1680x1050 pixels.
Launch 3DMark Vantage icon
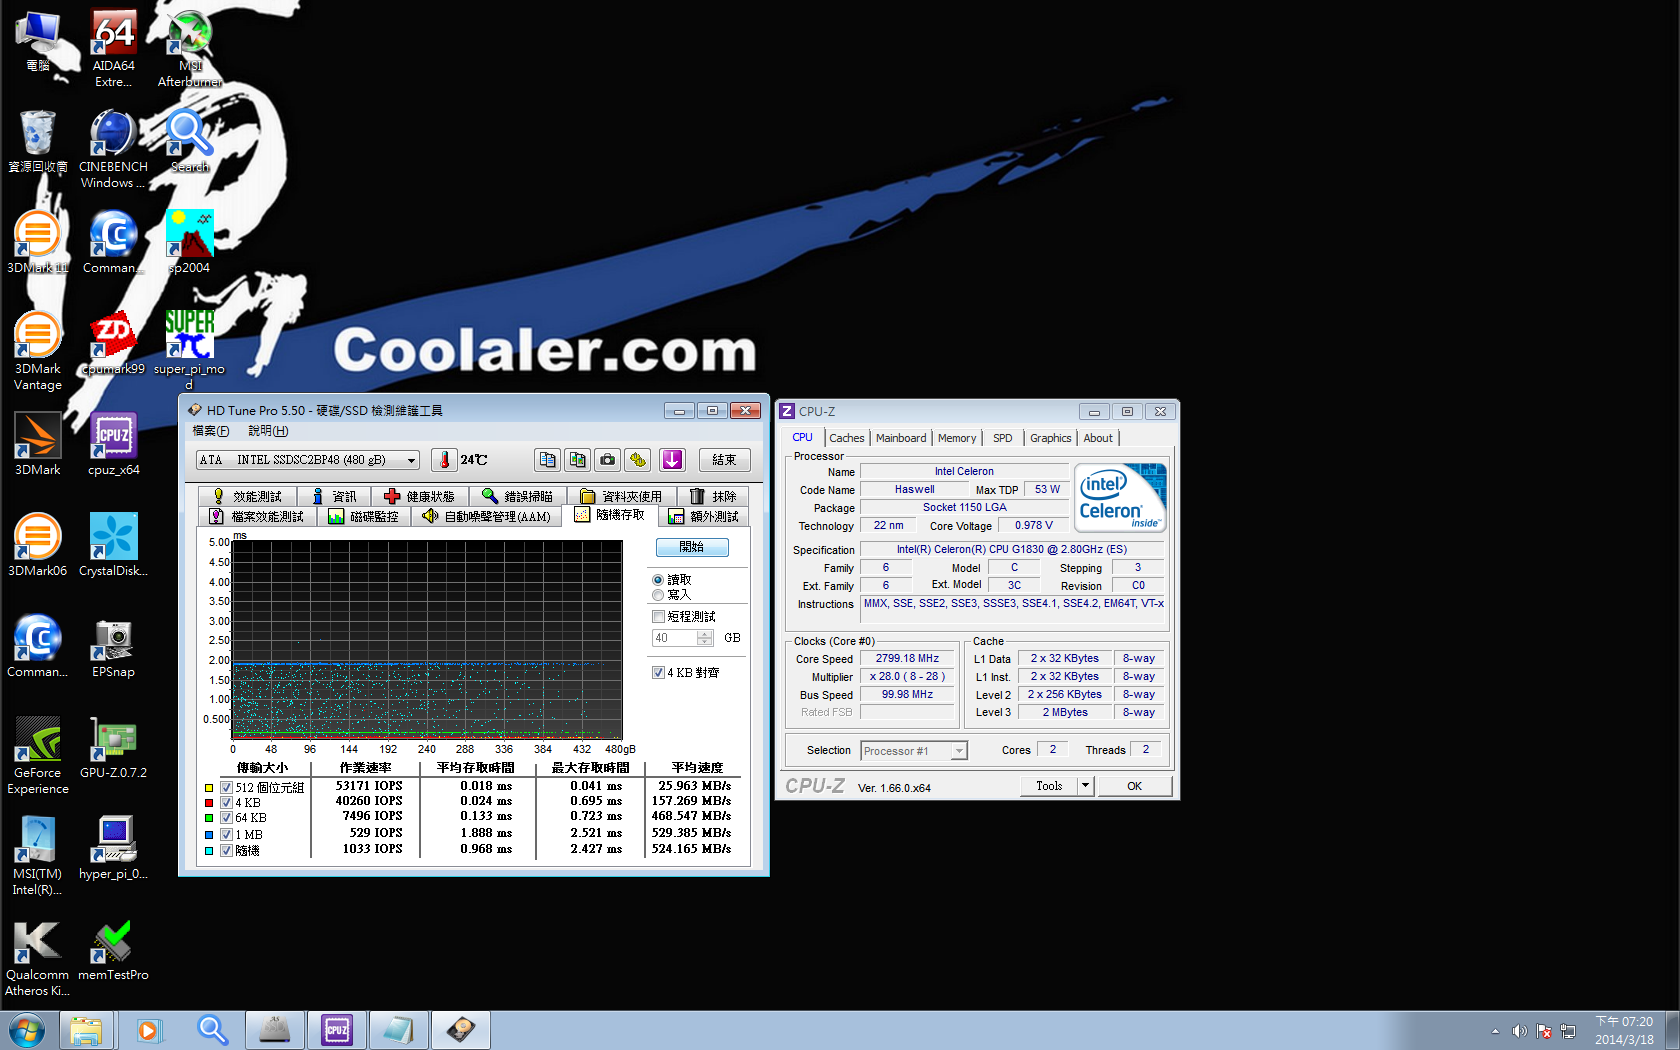pos(37,351)
